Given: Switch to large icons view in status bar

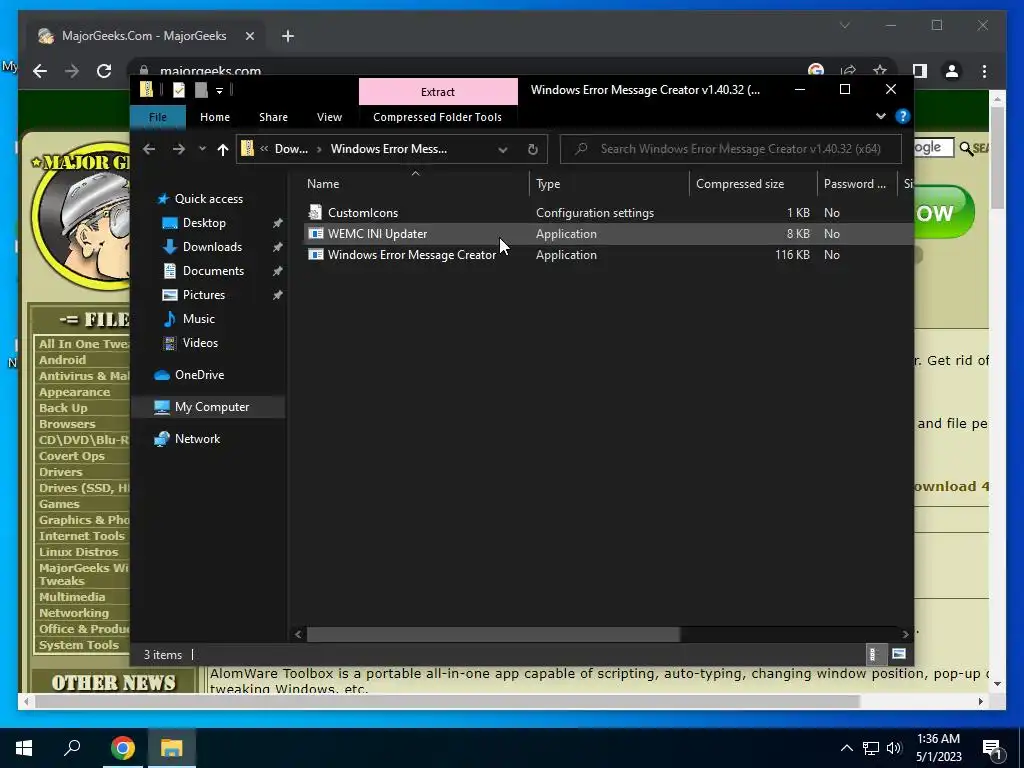Looking at the screenshot, I should (899, 654).
